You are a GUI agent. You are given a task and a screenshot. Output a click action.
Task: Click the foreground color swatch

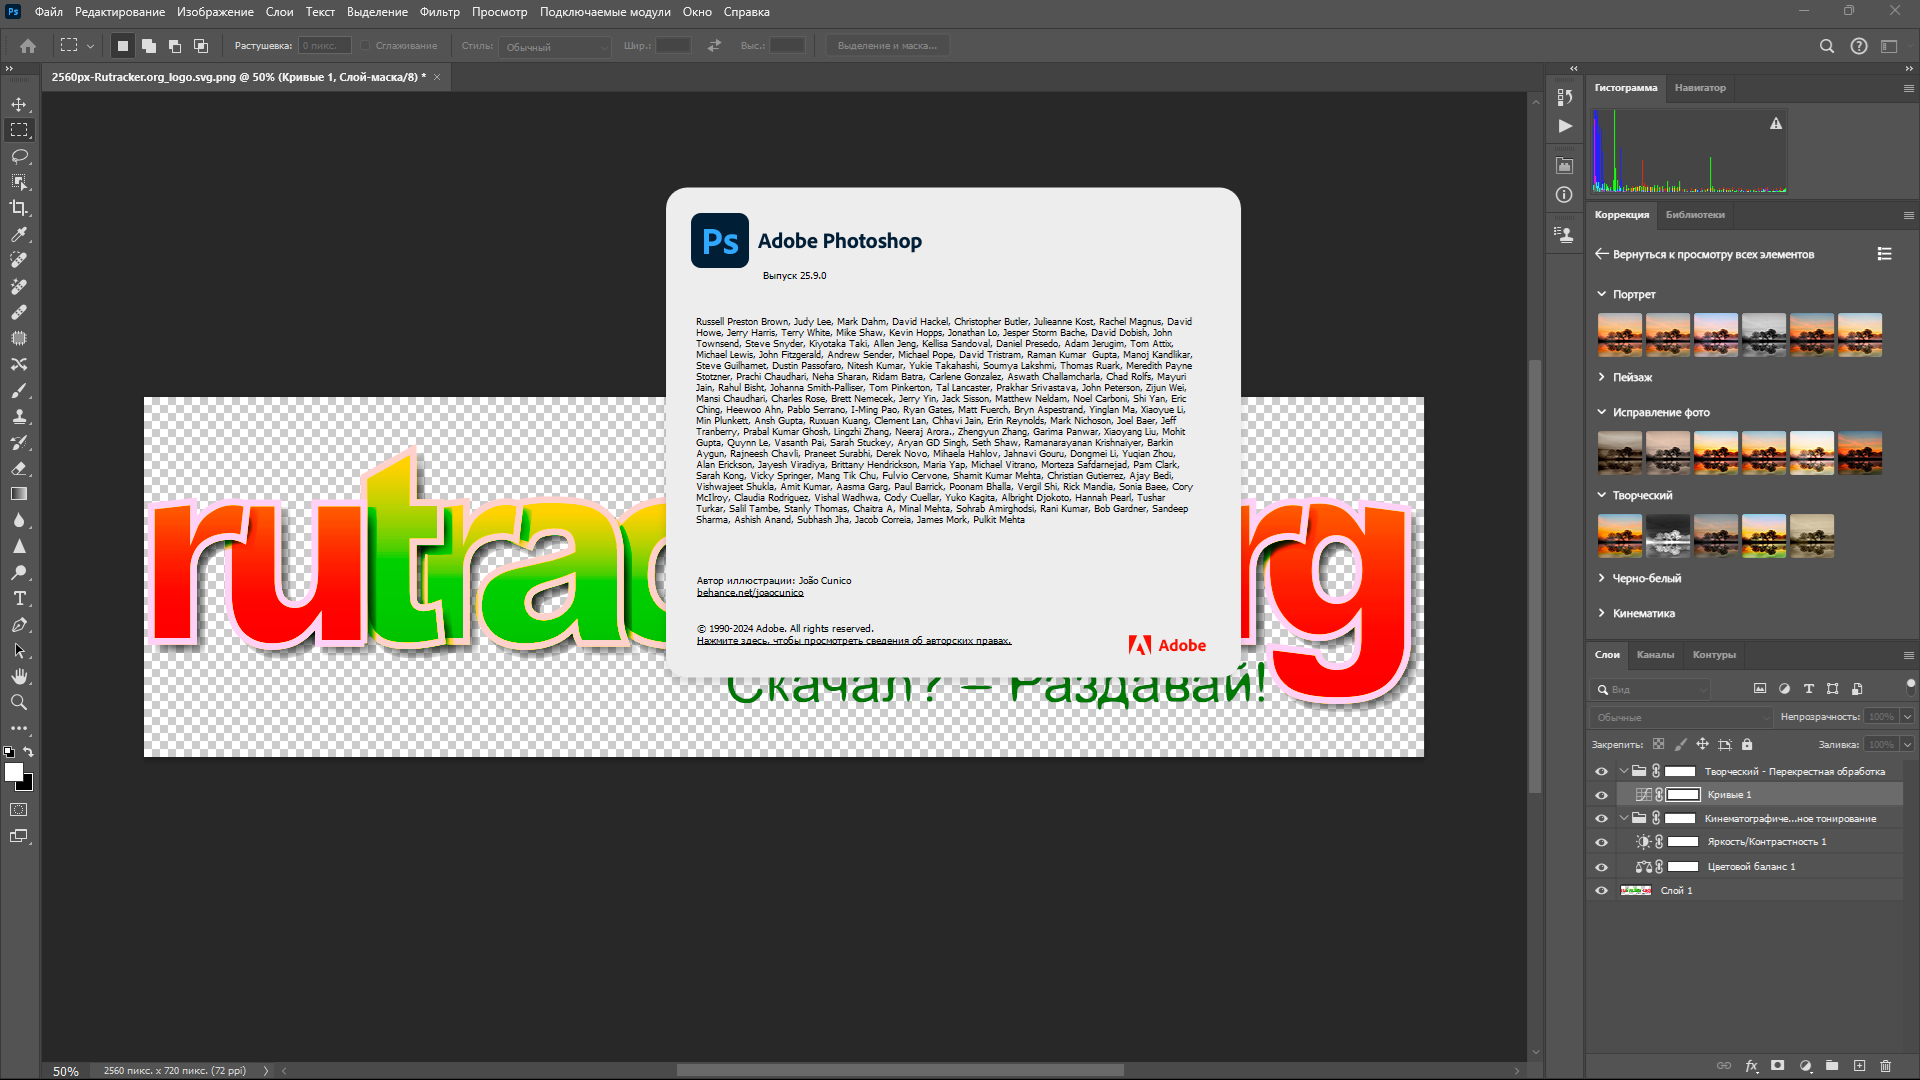pyautogui.click(x=13, y=772)
